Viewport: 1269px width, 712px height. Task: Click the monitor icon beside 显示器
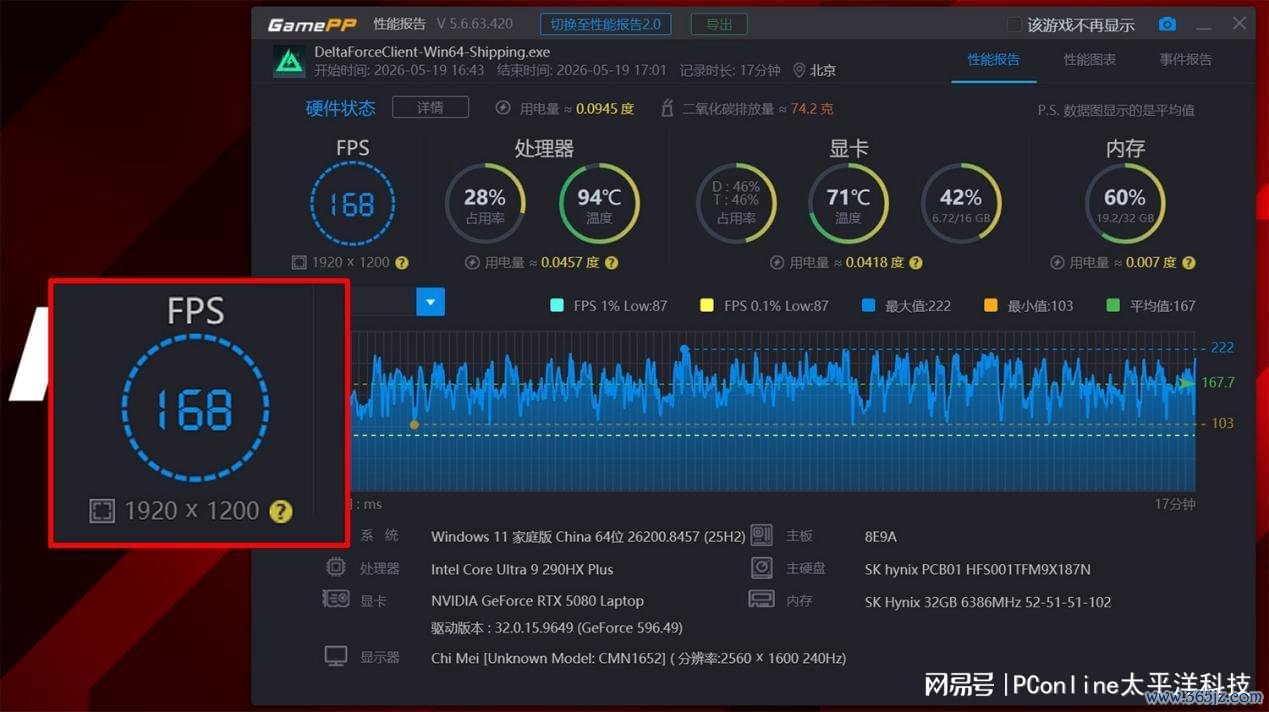(336, 657)
